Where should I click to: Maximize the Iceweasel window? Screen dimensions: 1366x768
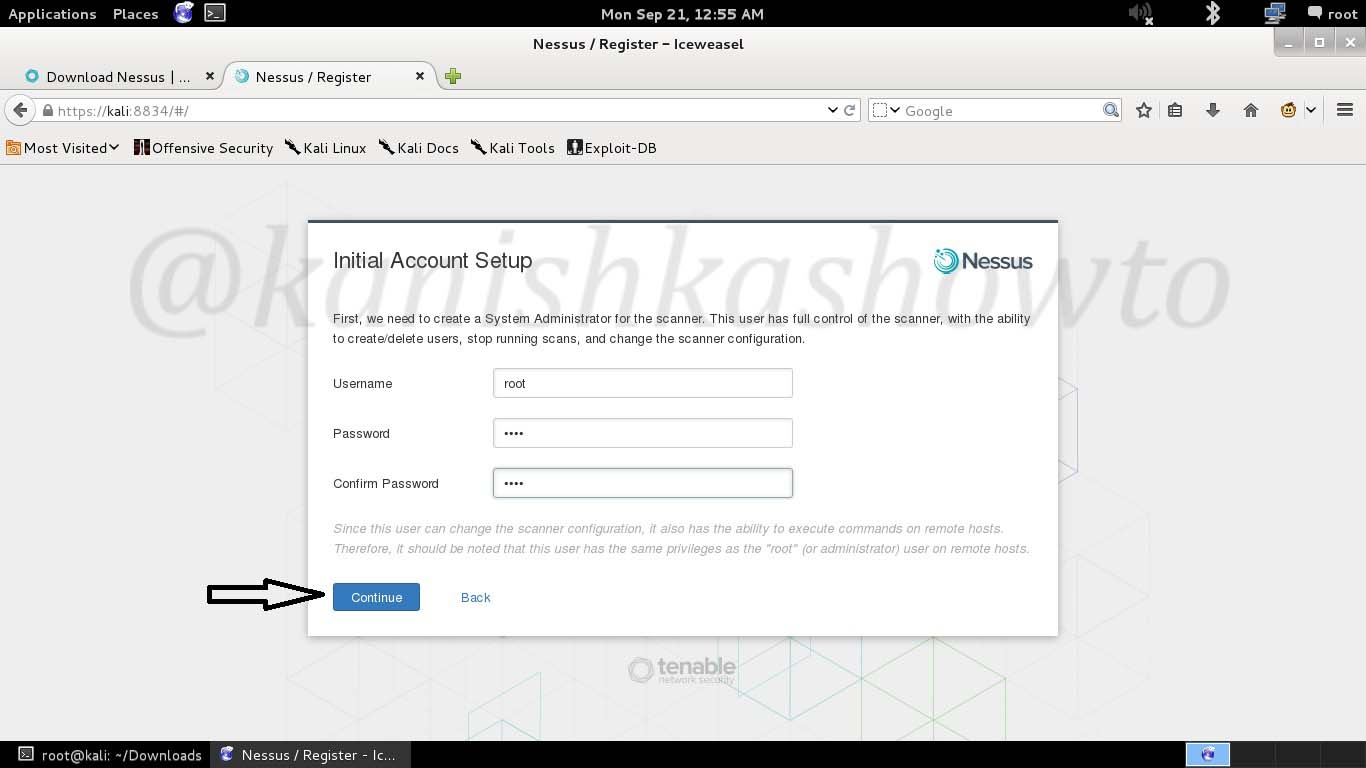coord(1320,42)
